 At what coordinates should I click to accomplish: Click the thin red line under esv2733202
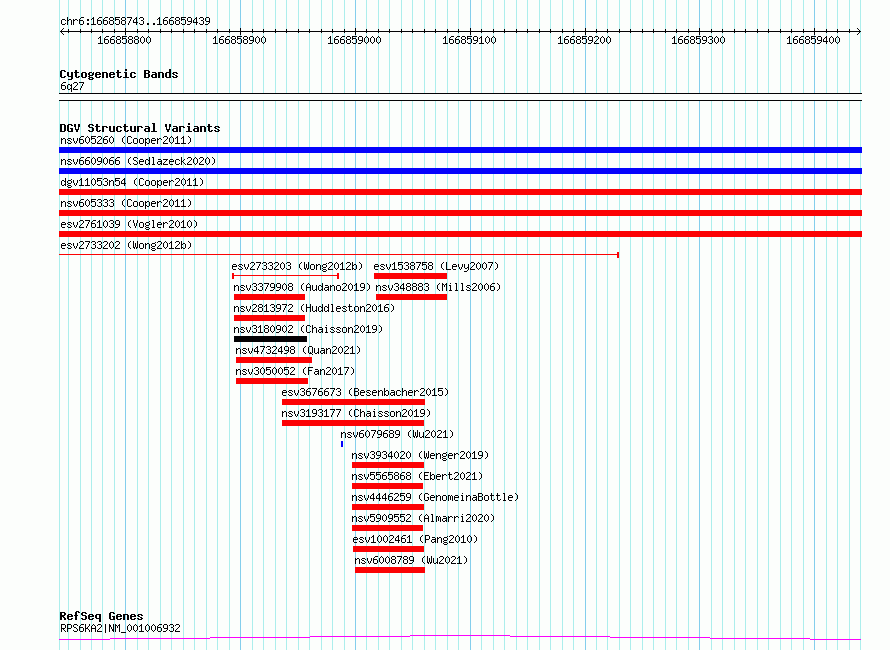(339, 255)
